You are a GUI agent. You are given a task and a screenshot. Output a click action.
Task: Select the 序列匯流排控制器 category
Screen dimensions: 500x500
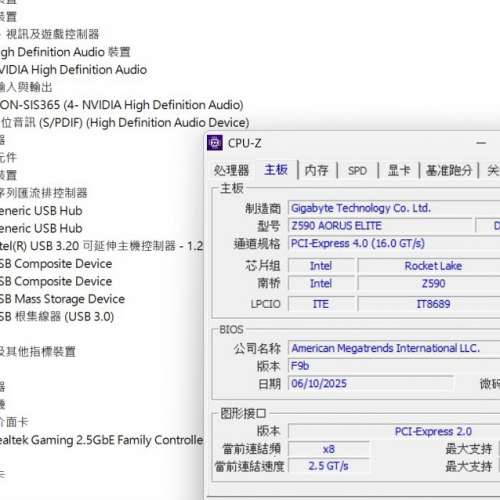click(x=43, y=193)
